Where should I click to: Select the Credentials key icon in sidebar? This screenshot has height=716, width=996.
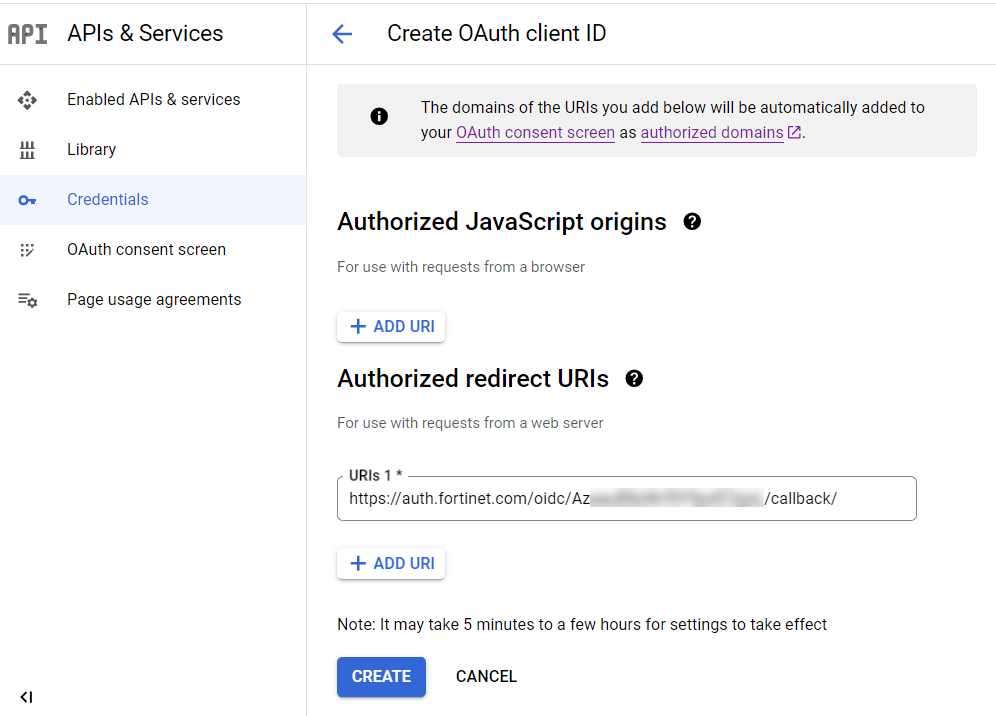point(27,199)
